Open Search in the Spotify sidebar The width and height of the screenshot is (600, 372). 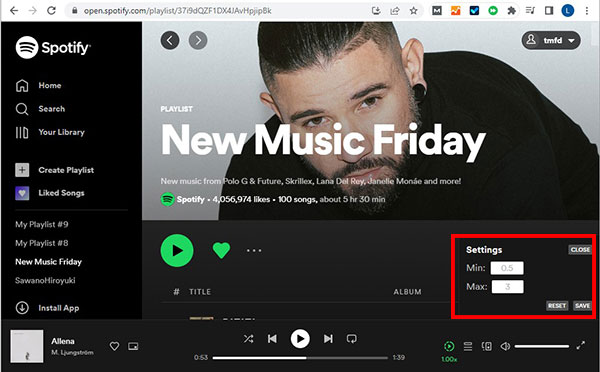[x=40, y=109]
